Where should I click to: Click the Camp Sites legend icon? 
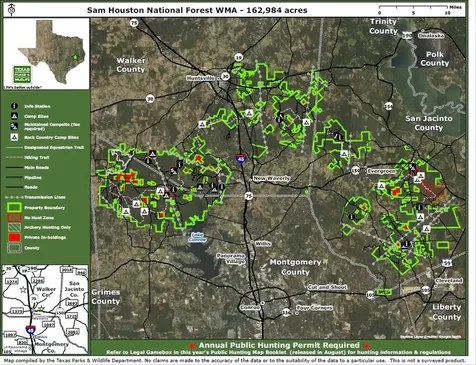pos(14,116)
